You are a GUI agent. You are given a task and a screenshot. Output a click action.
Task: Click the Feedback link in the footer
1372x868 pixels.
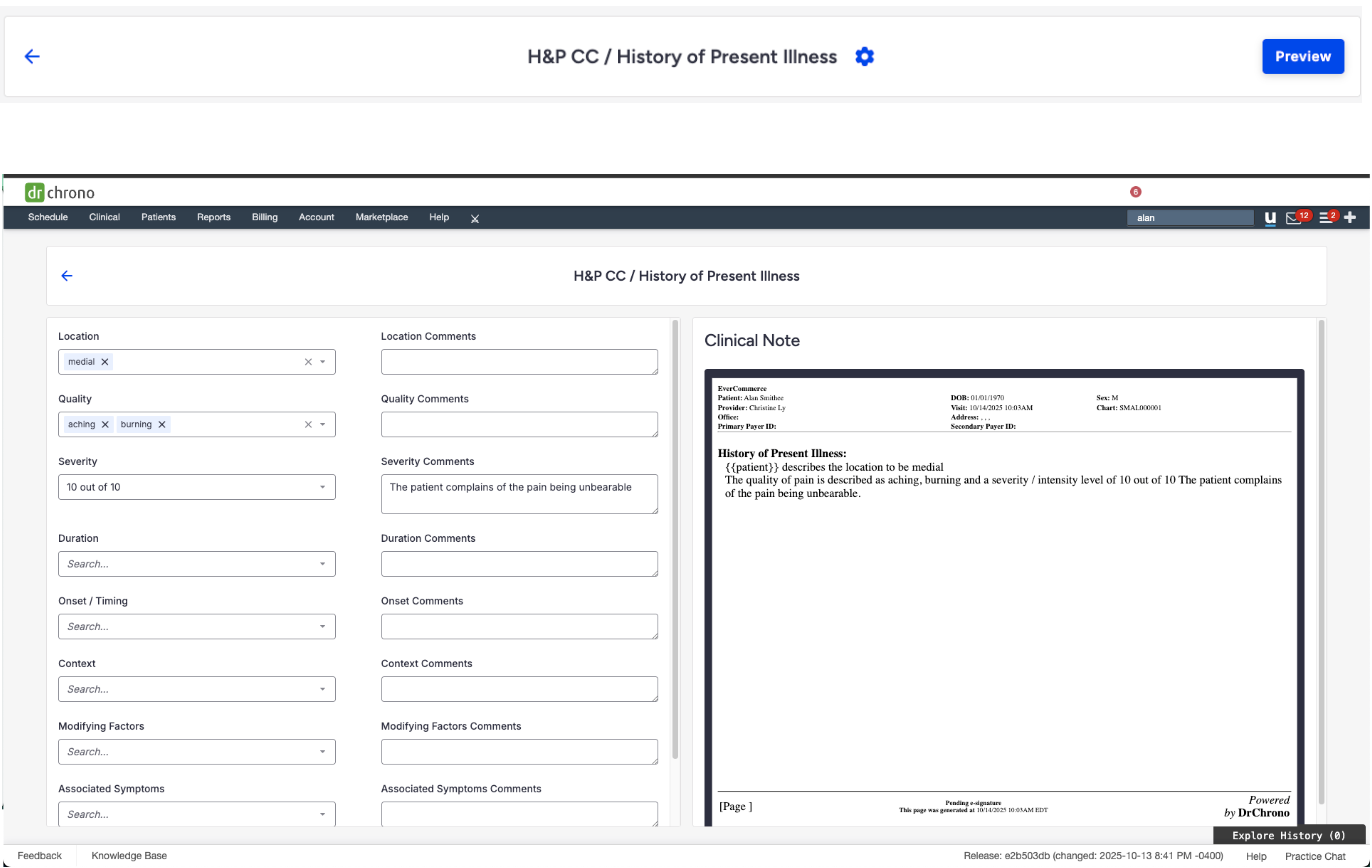coord(39,856)
